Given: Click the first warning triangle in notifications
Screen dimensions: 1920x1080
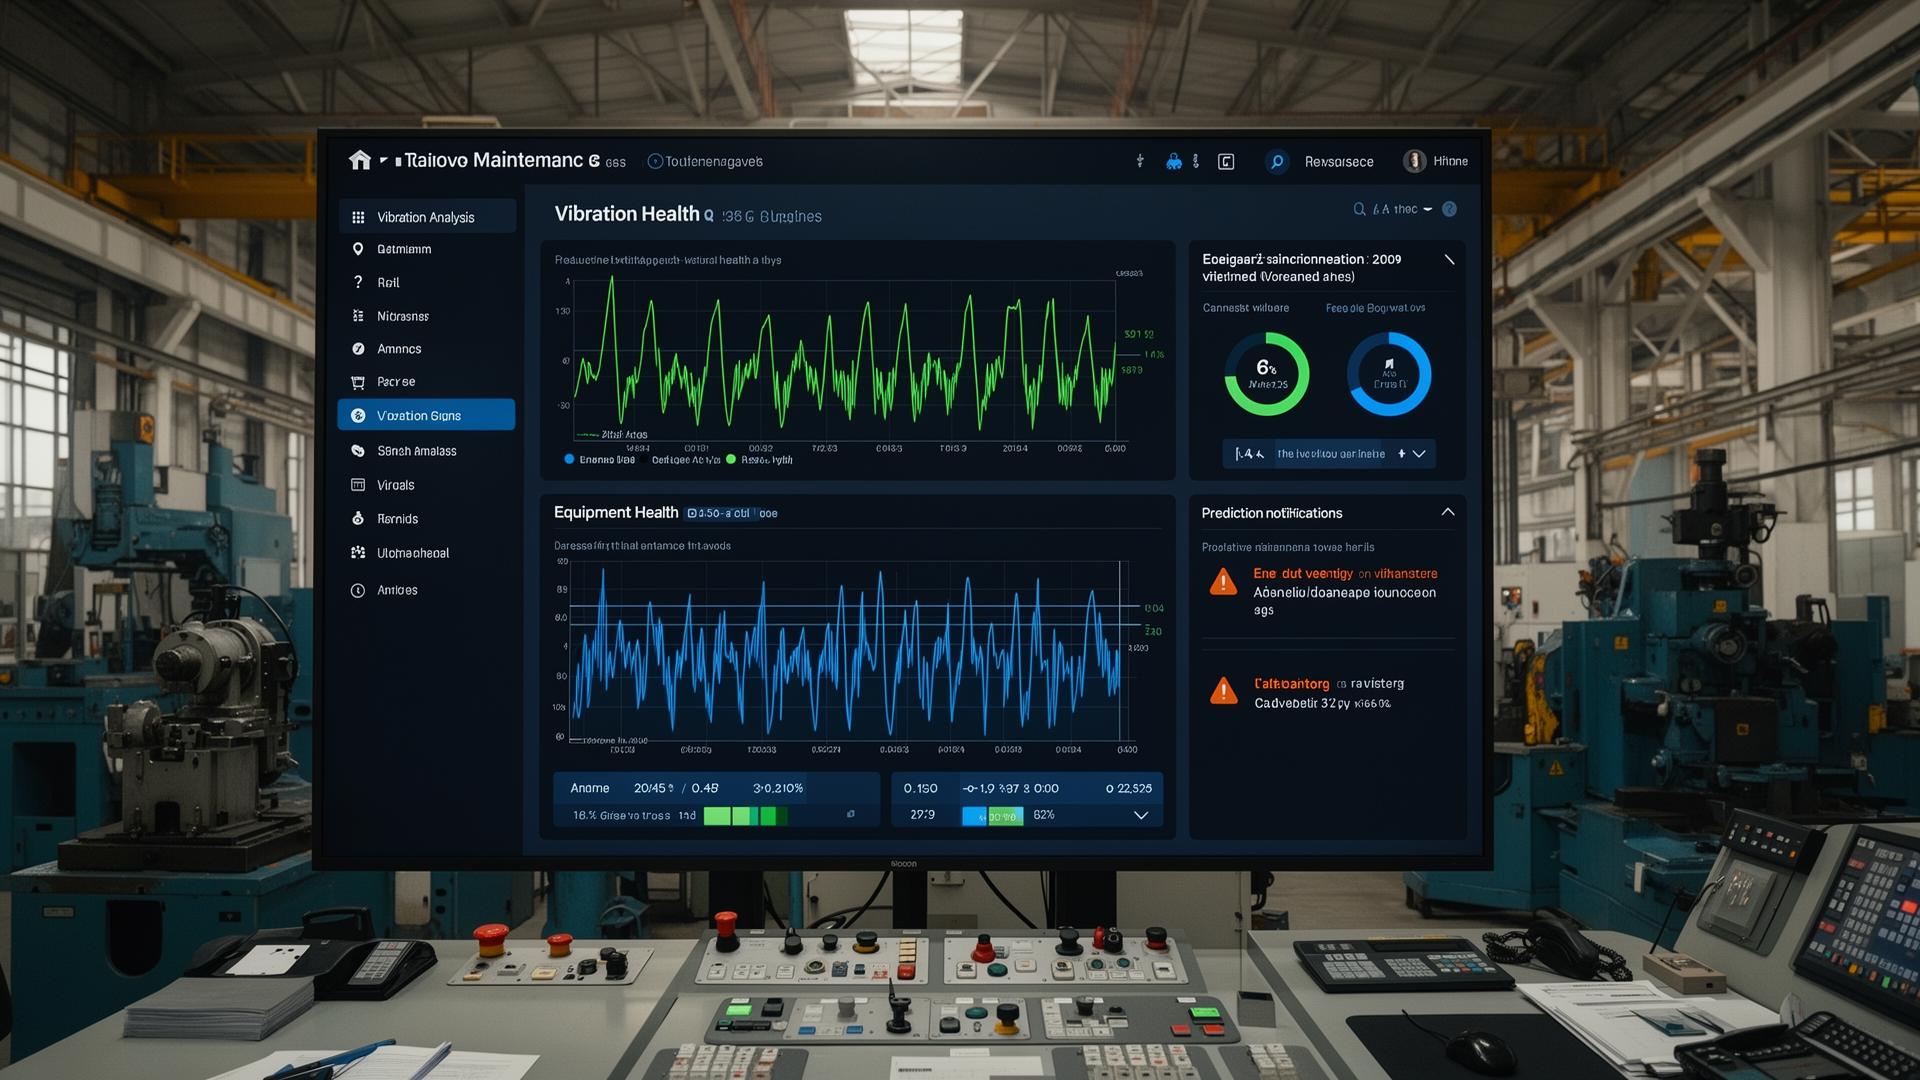Looking at the screenshot, I should pyautogui.click(x=1223, y=582).
